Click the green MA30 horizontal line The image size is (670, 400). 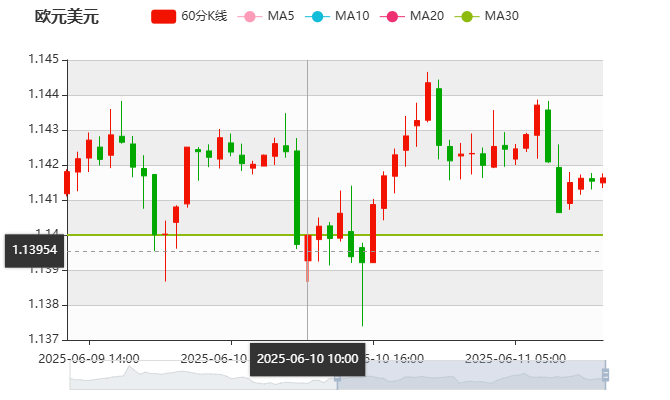click(335, 235)
